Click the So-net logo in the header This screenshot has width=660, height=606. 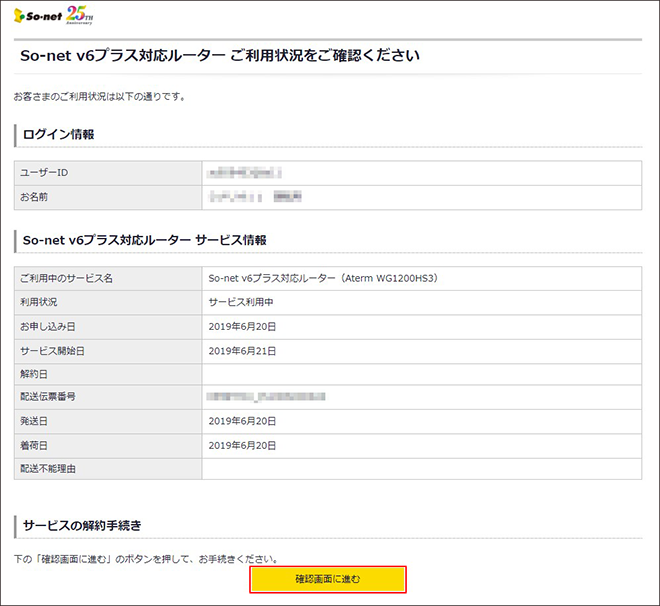[x=38, y=17]
